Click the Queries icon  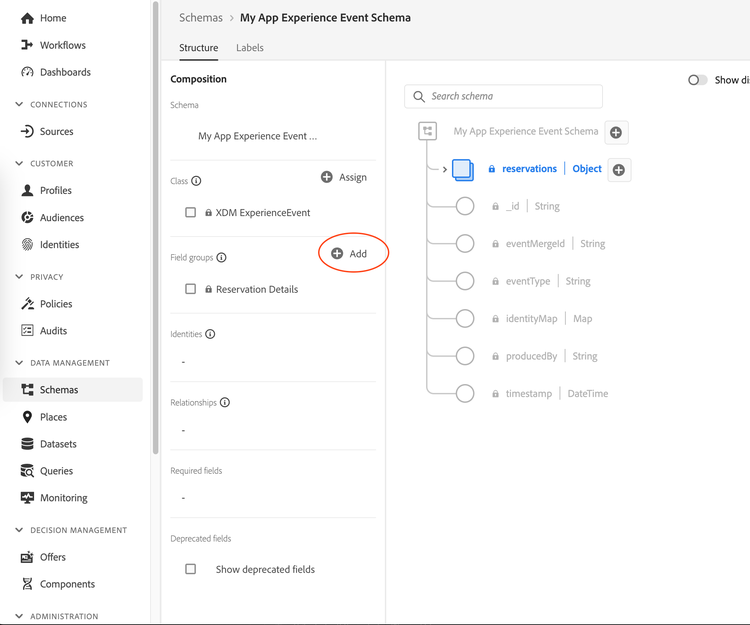pos(27,471)
